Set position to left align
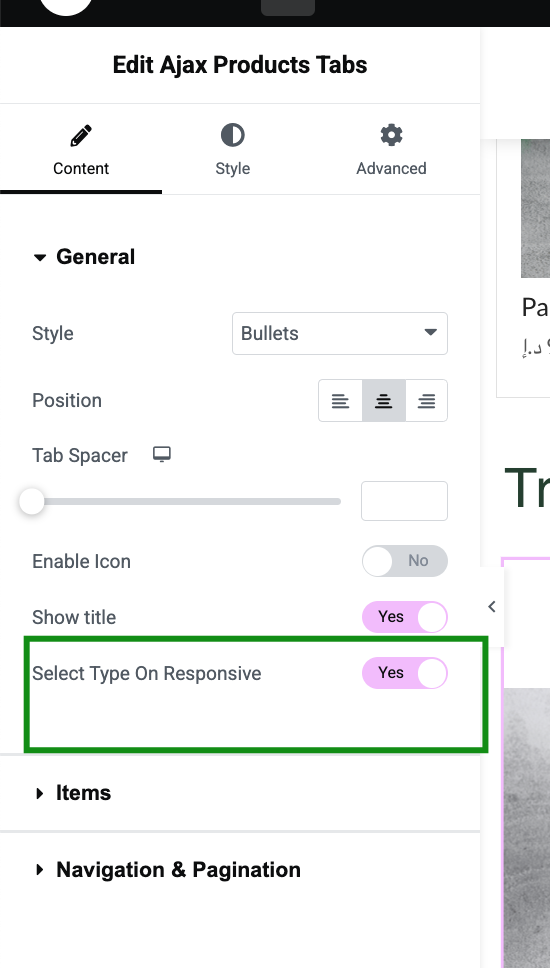The height and width of the screenshot is (968, 550). pos(340,401)
